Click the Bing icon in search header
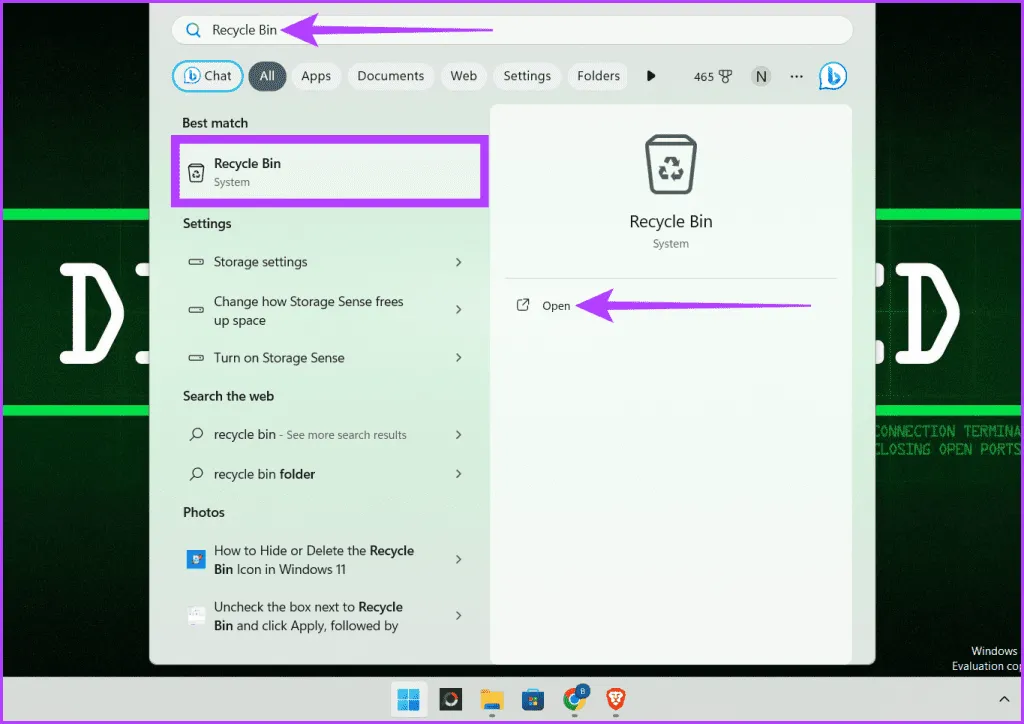 tap(832, 76)
